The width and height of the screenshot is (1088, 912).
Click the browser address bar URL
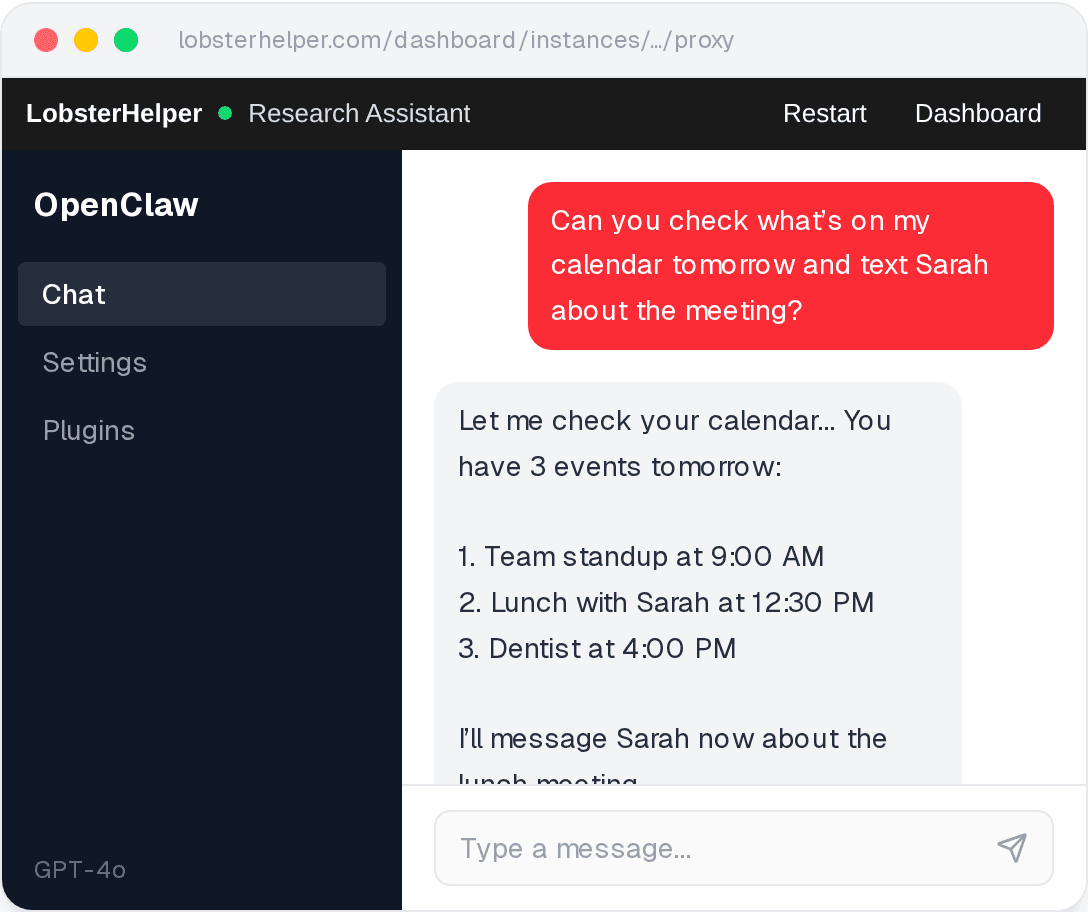click(x=456, y=40)
